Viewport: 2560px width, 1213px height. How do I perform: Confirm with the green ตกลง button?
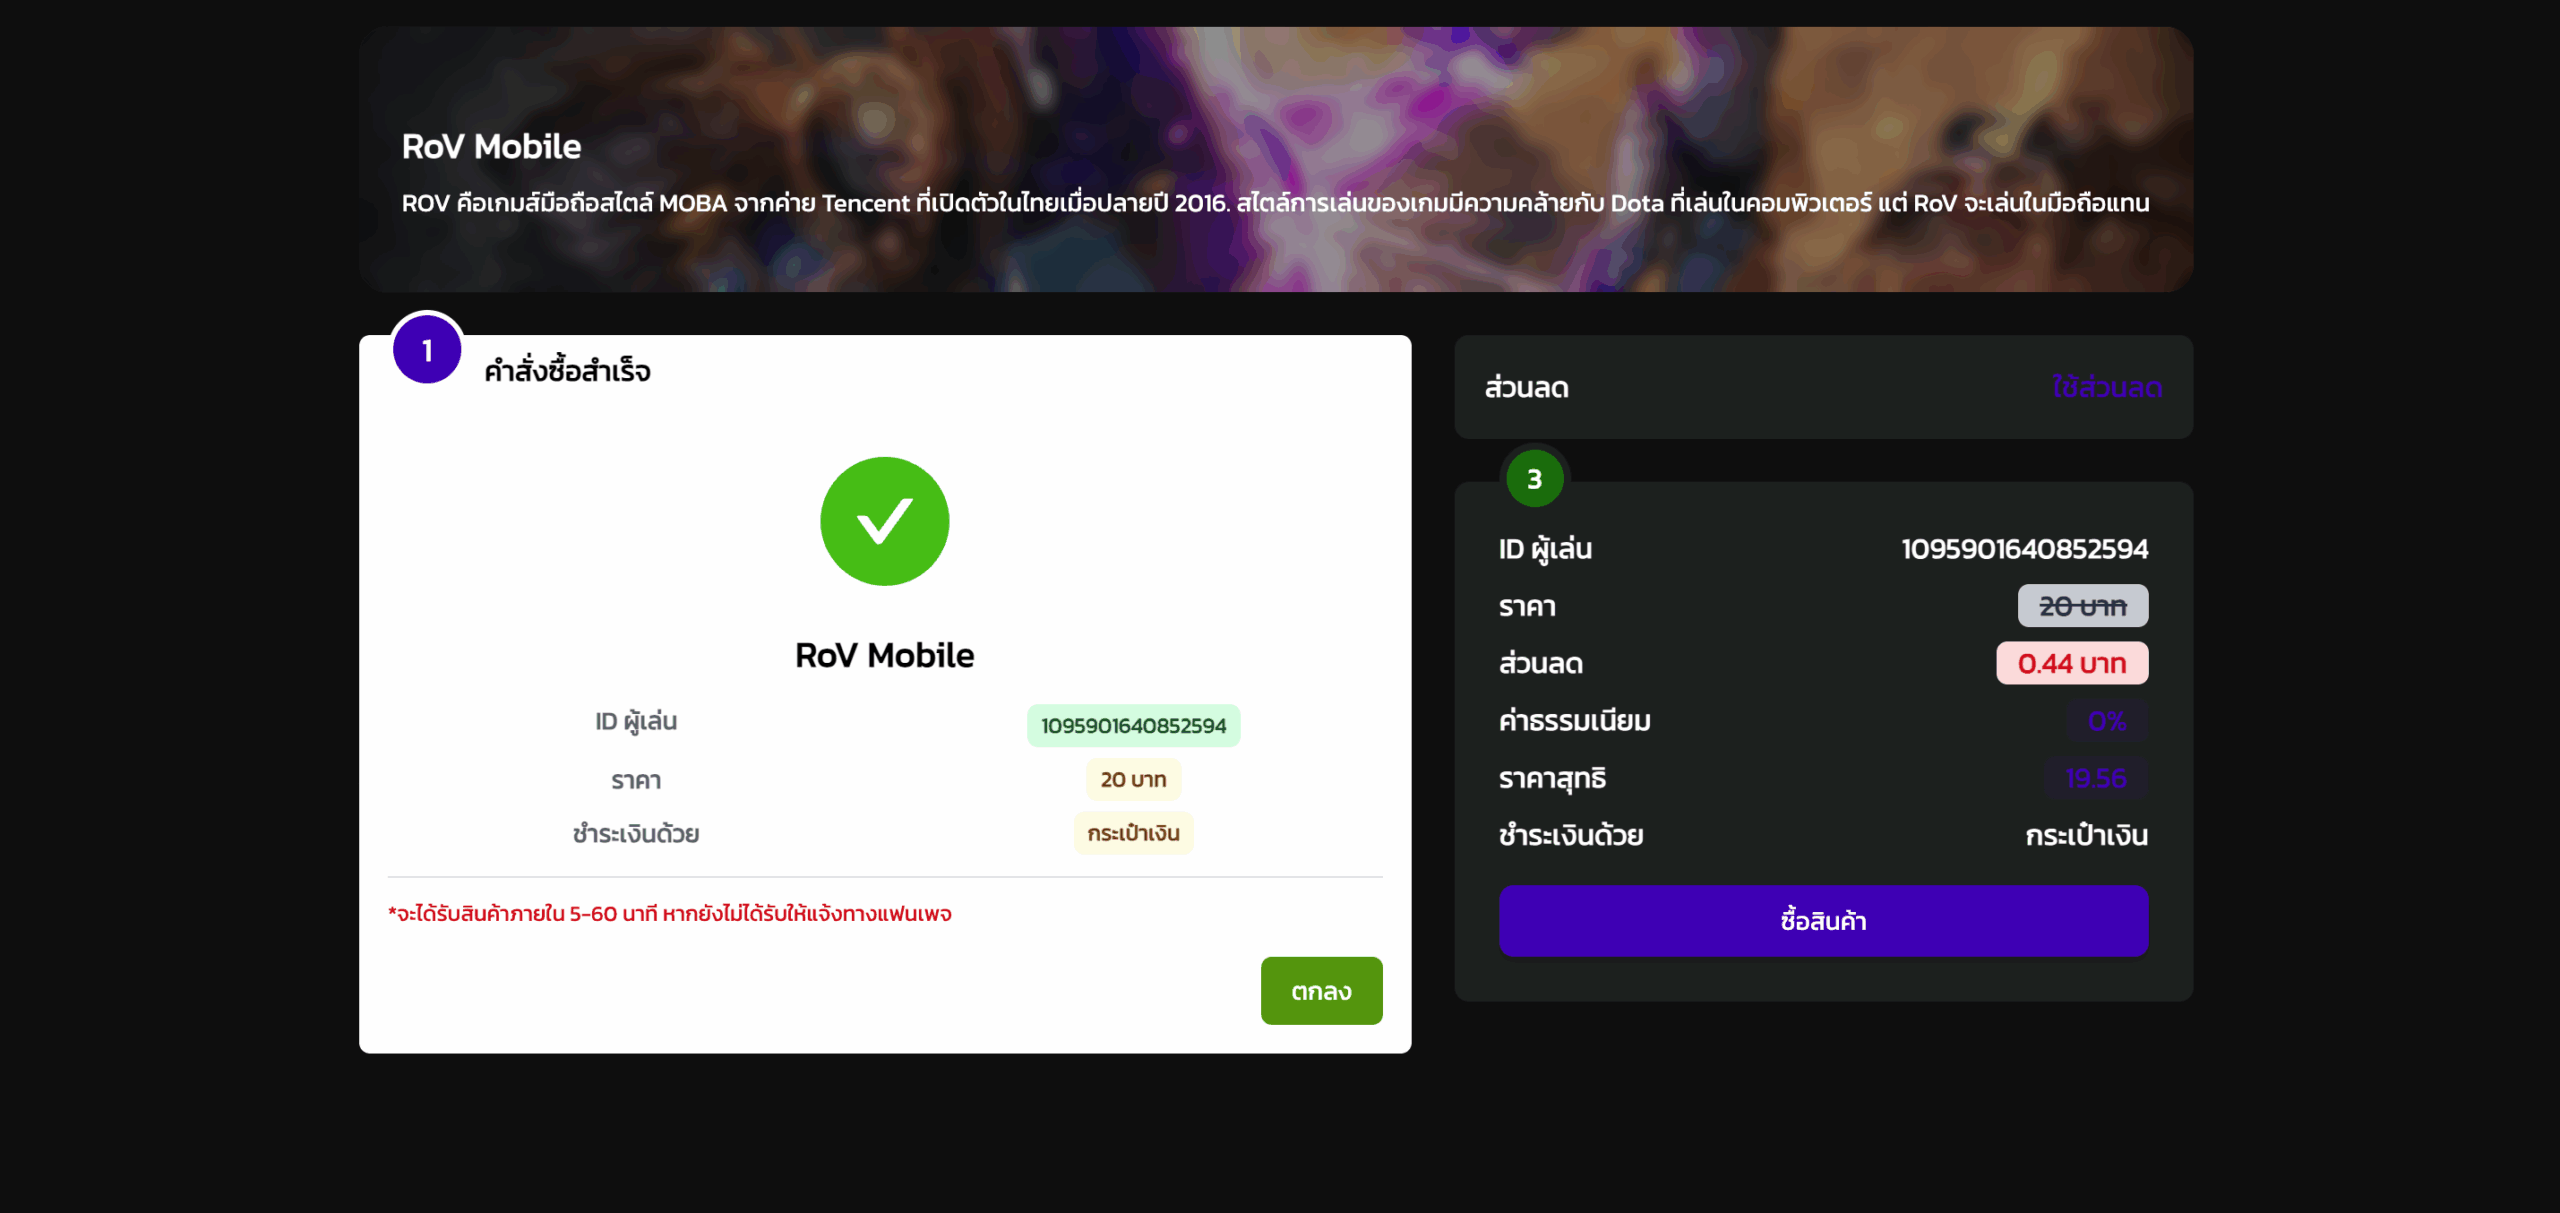pyautogui.click(x=1321, y=990)
